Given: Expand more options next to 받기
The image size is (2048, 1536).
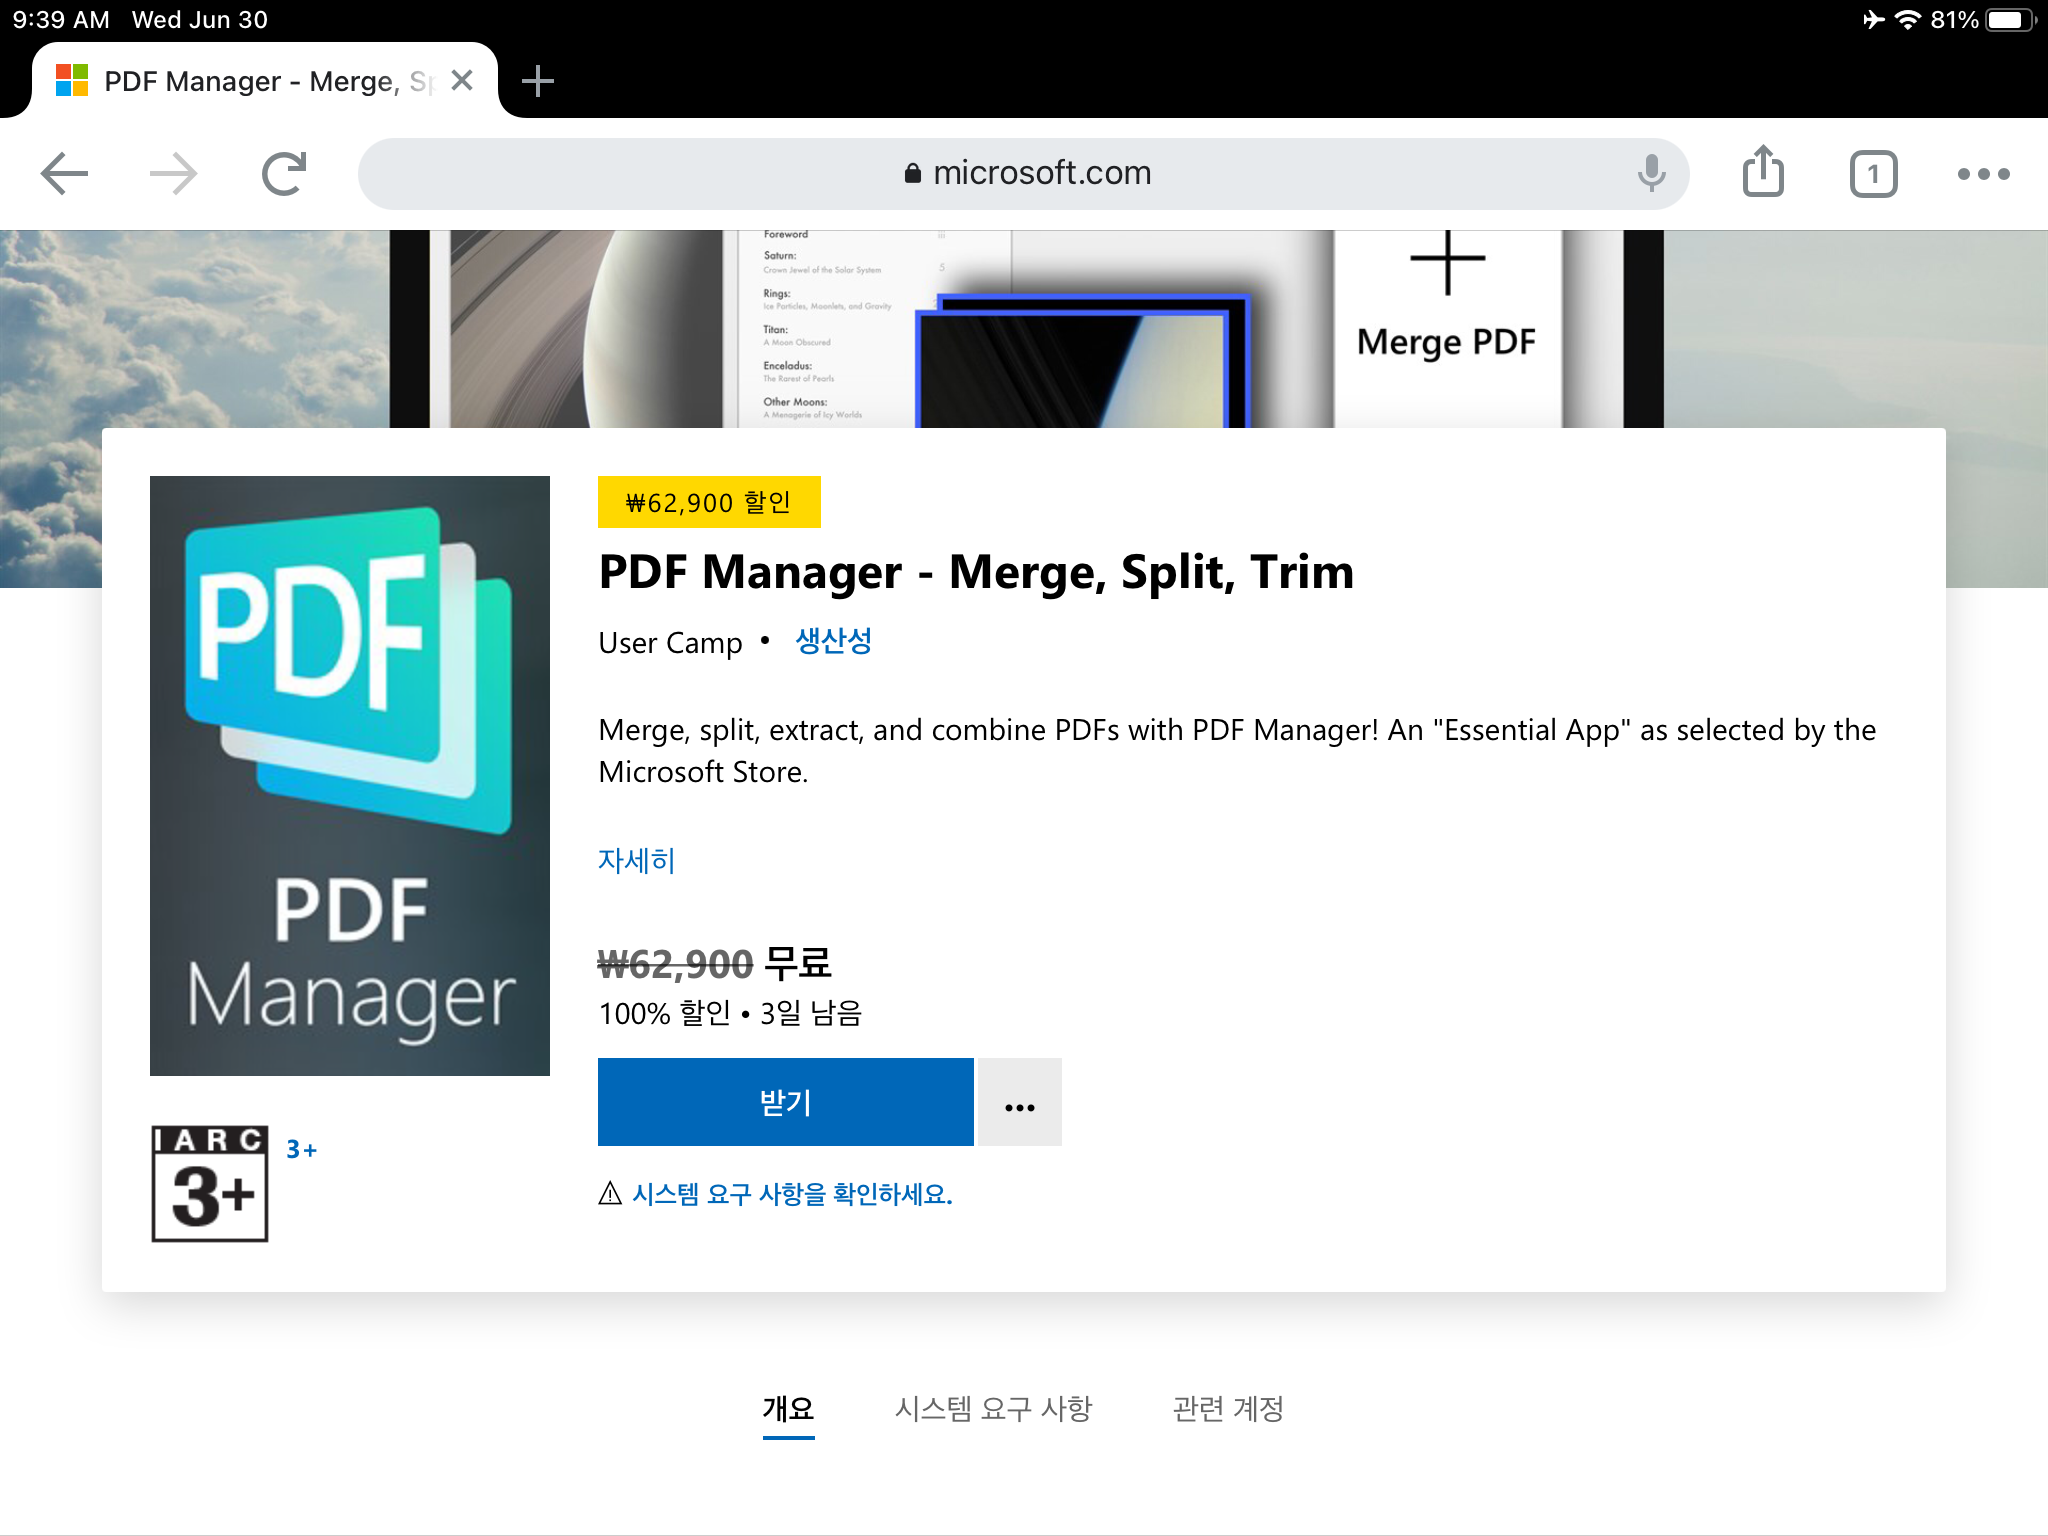Looking at the screenshot, I should (1019, 1102).
